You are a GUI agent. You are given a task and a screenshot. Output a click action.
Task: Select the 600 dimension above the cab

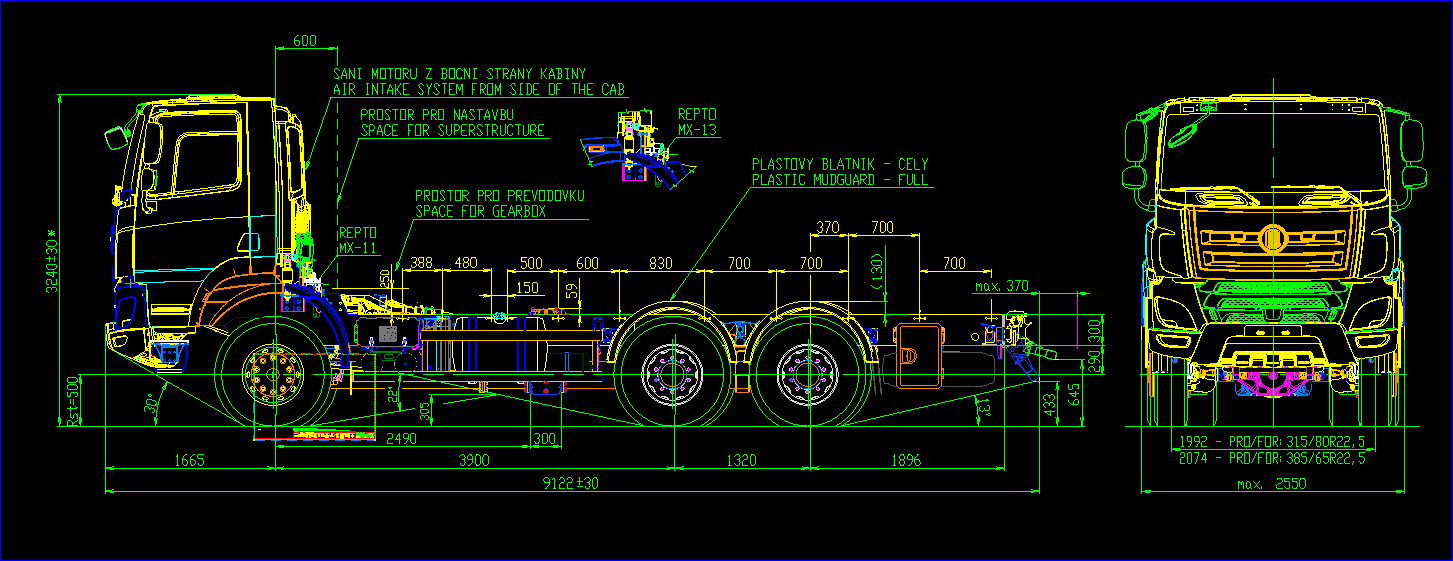(304, 41)
